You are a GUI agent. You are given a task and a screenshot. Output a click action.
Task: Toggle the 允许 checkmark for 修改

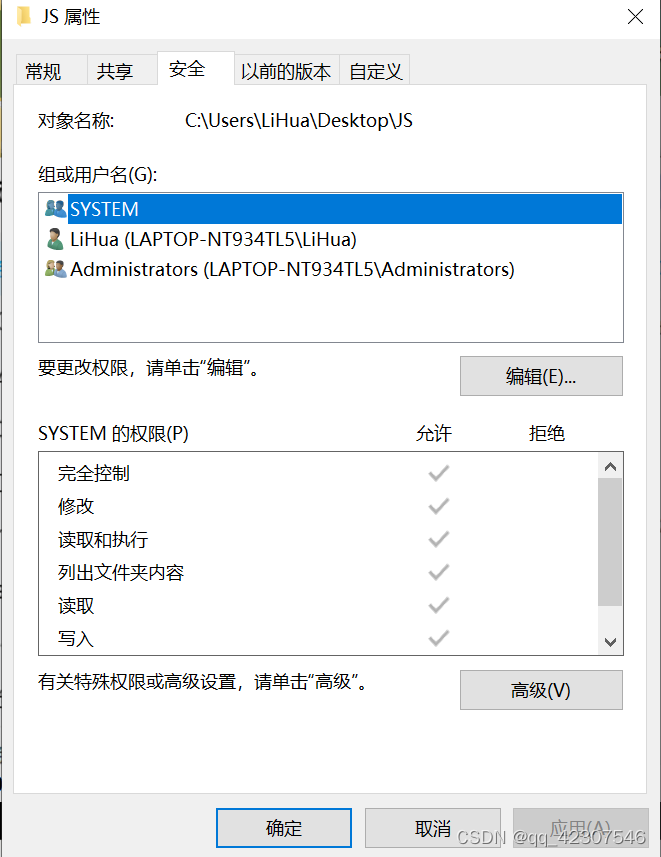pyautogui.click(x=437, y=506)
